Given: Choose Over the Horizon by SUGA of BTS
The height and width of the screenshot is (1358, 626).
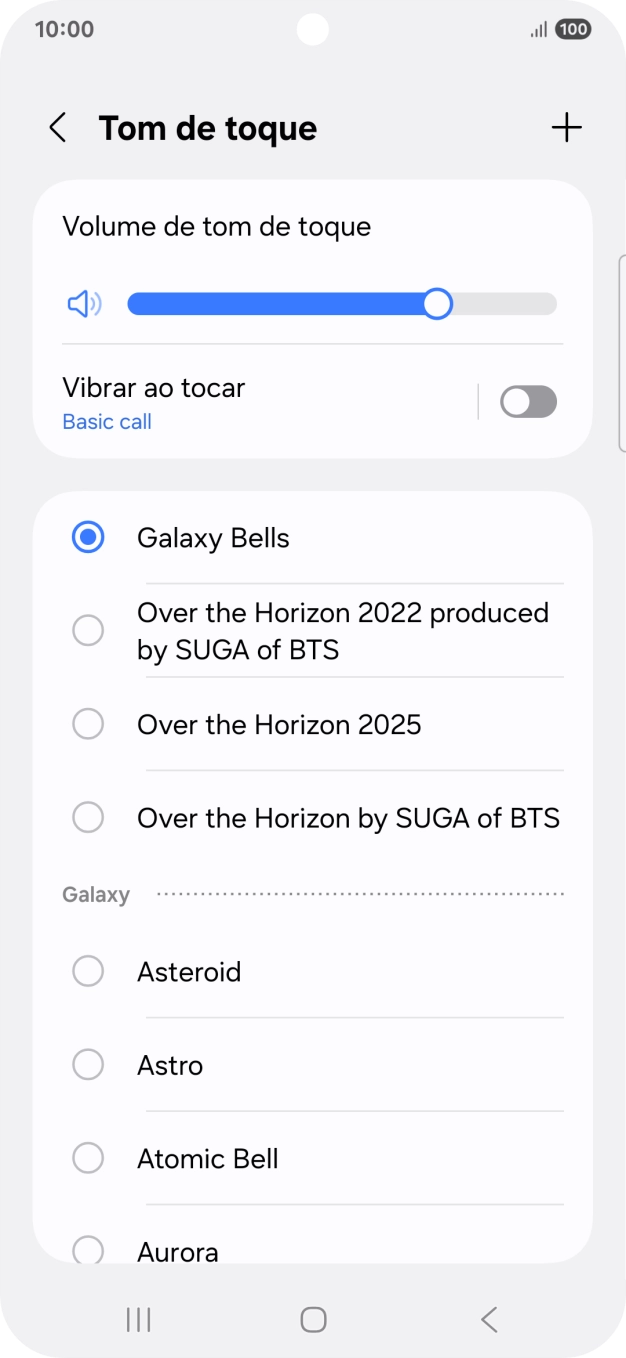Looking at the screenshot, I should pos(88,818).
